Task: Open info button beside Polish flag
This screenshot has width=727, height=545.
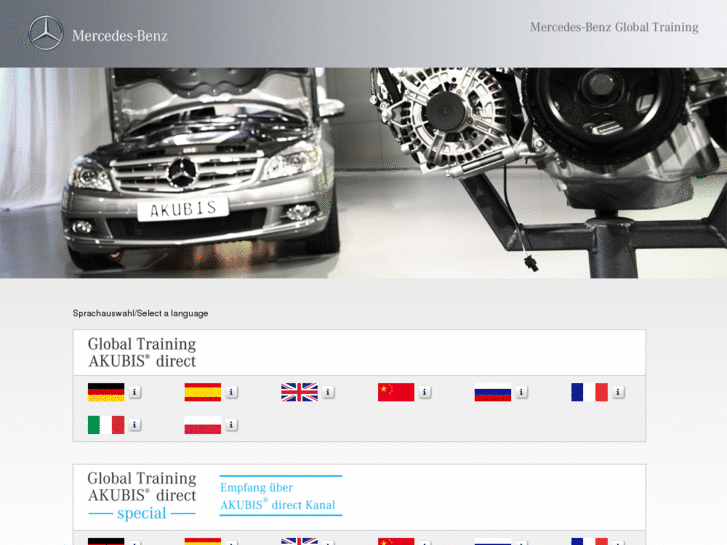Action: coord(231,425)
